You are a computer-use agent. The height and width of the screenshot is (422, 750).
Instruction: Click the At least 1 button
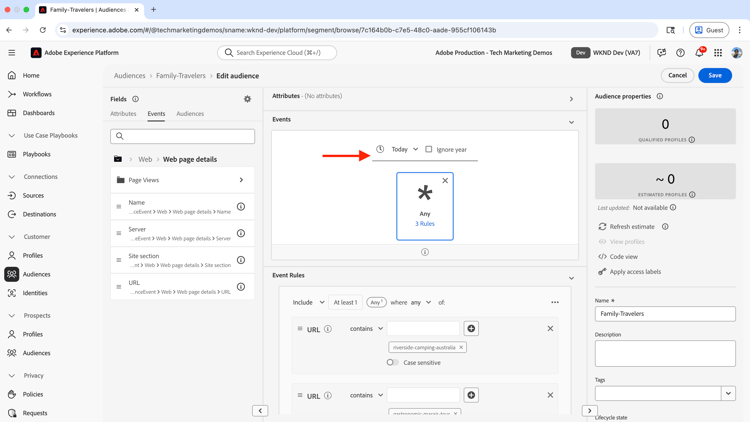[345, 302]
